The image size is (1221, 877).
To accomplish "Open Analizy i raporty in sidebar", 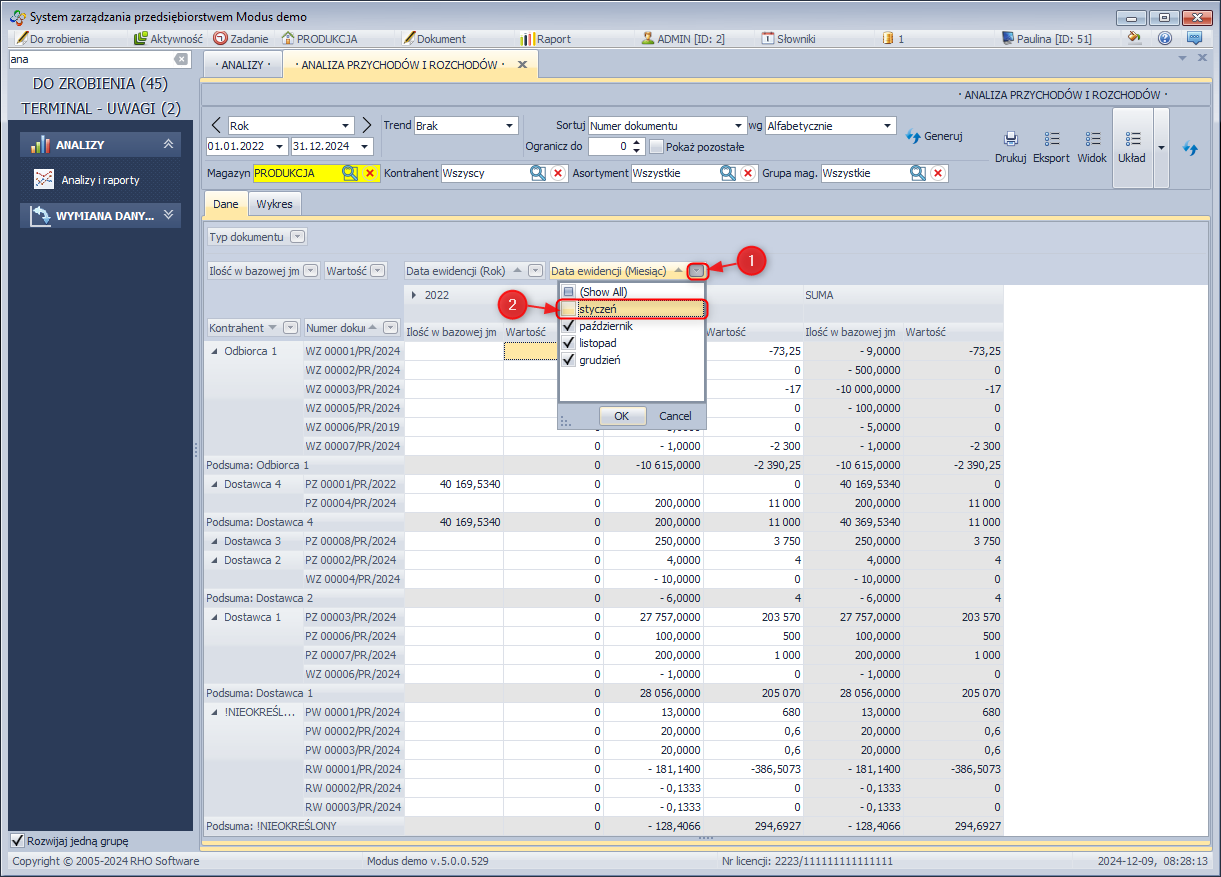I will point(99,180).
